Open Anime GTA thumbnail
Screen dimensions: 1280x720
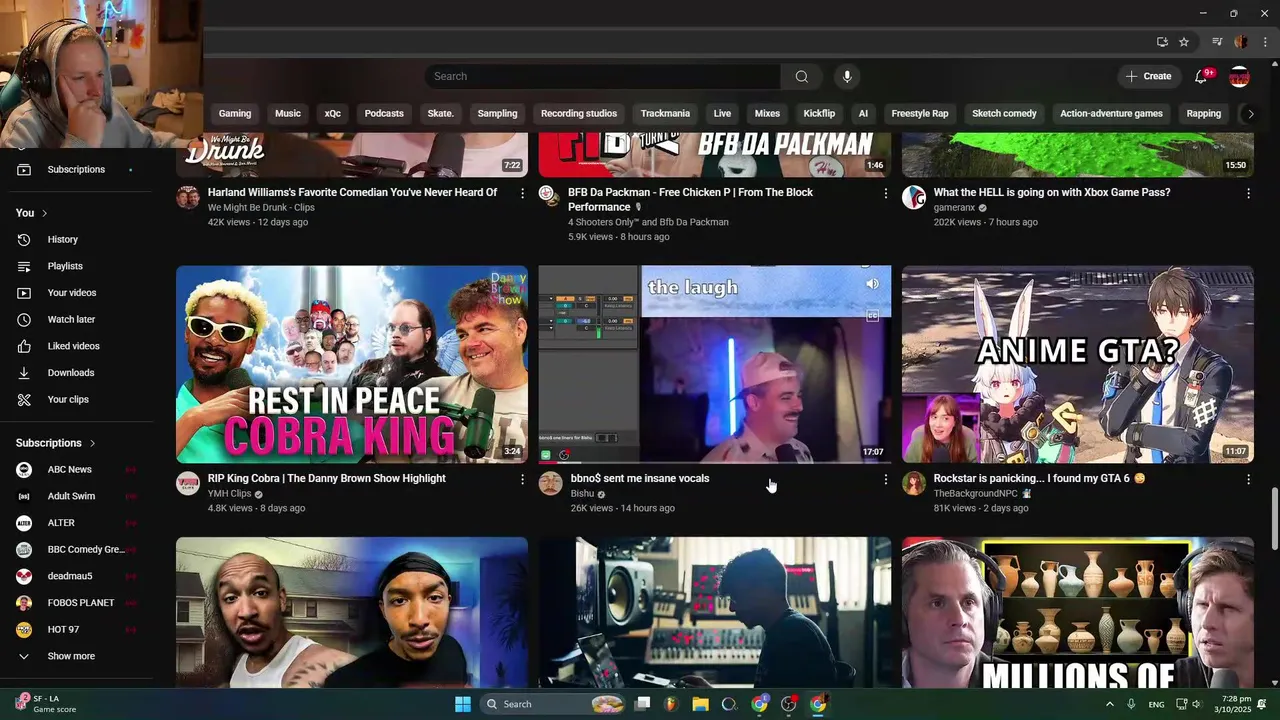pos(1077,364)
